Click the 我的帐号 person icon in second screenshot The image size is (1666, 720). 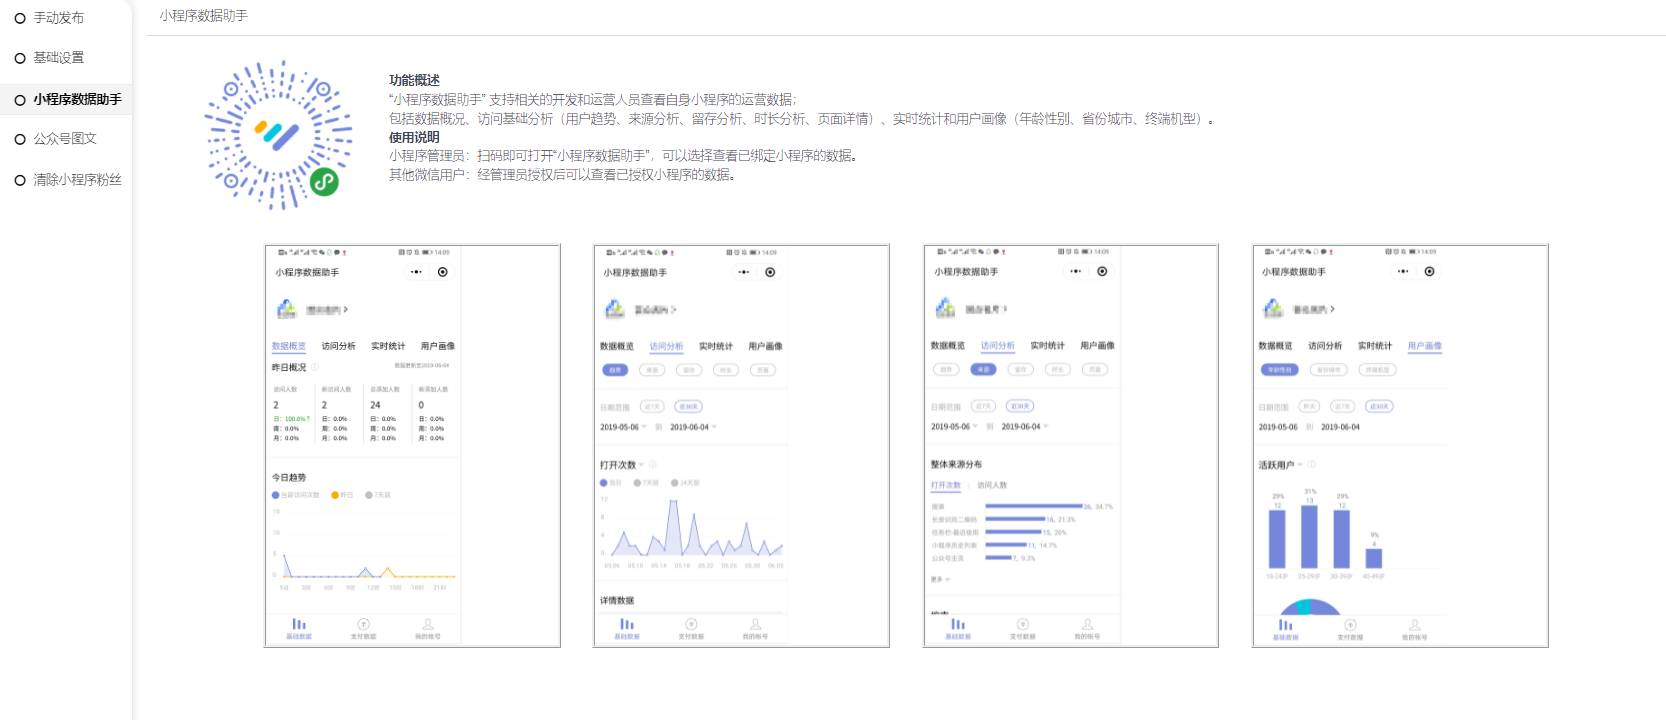click(x=755, y=626)
